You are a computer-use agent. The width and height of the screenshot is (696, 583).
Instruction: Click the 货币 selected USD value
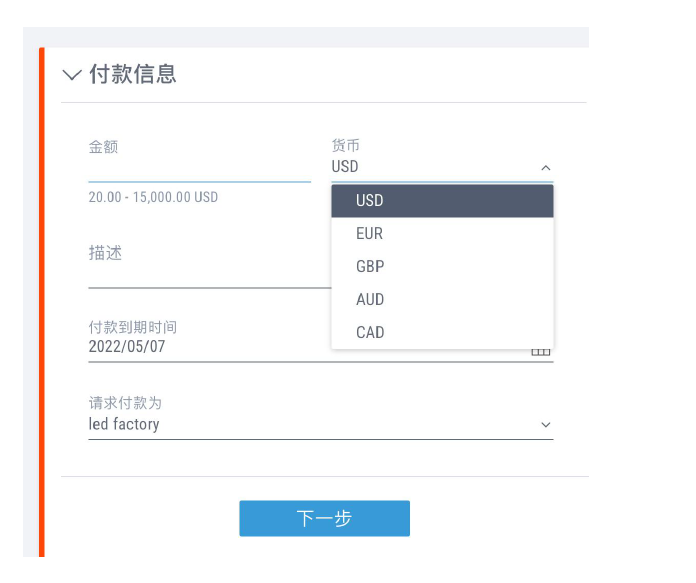(345, 167)
